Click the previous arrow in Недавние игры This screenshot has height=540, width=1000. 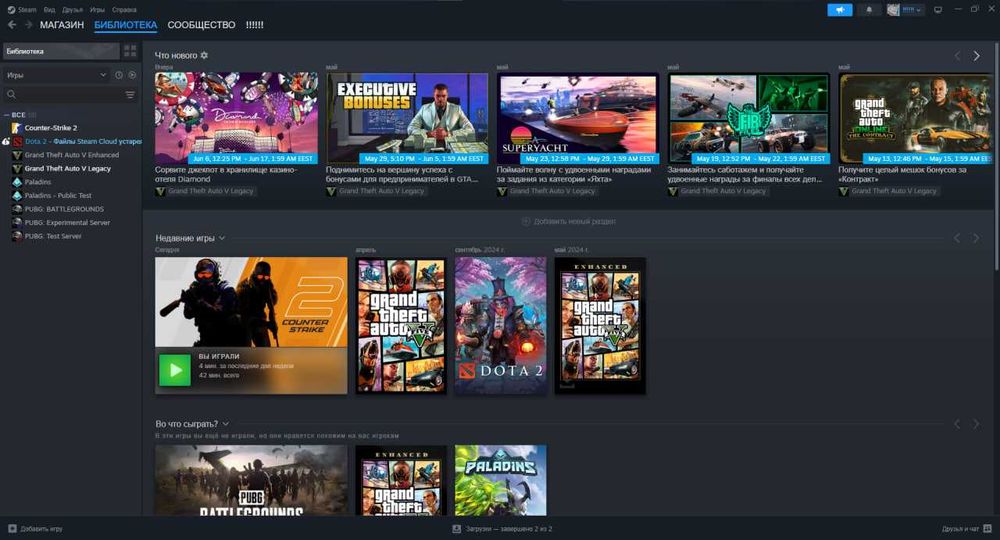[957, 238]
